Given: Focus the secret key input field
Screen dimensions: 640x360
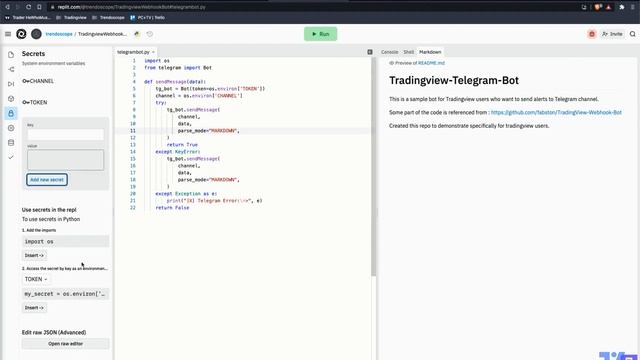Looking at the screenshot, I should (65, 134).
